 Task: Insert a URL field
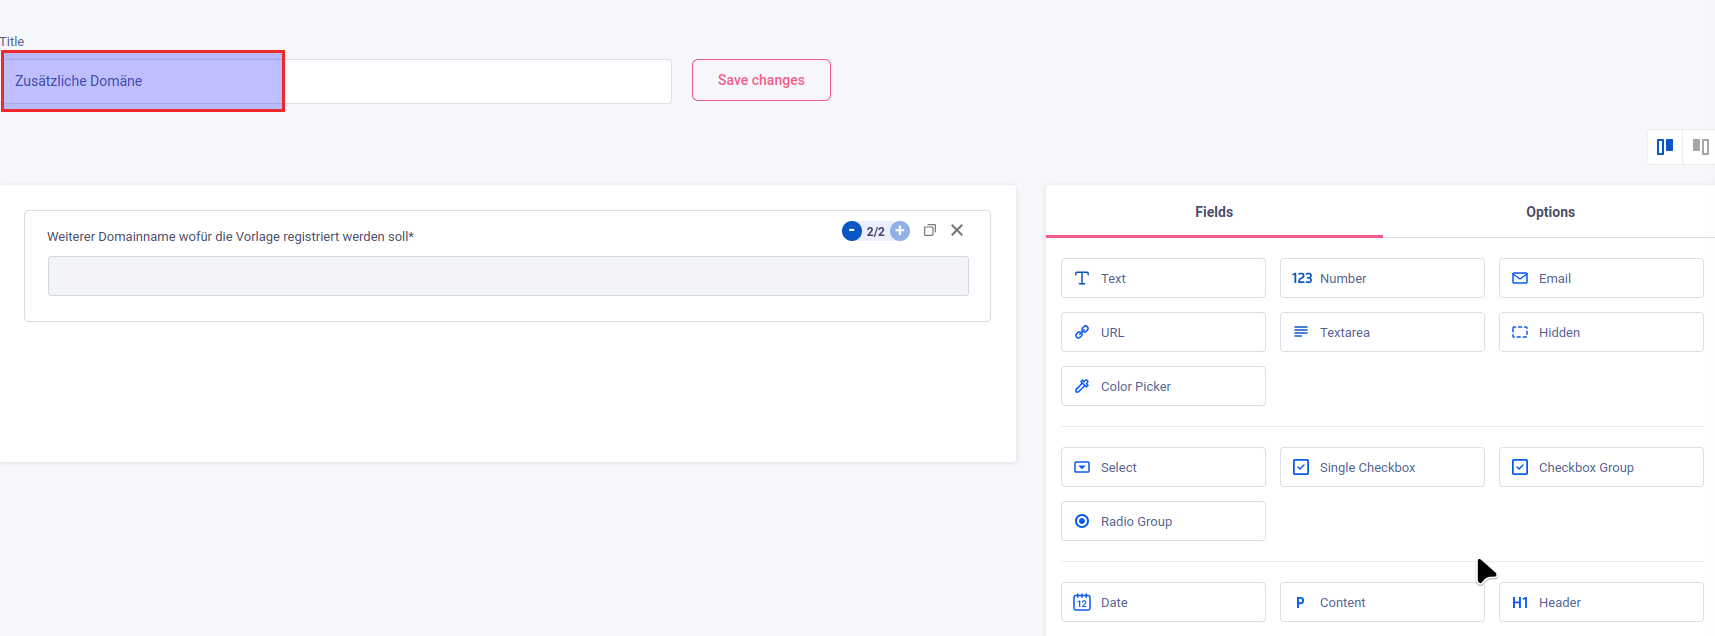1162,332
